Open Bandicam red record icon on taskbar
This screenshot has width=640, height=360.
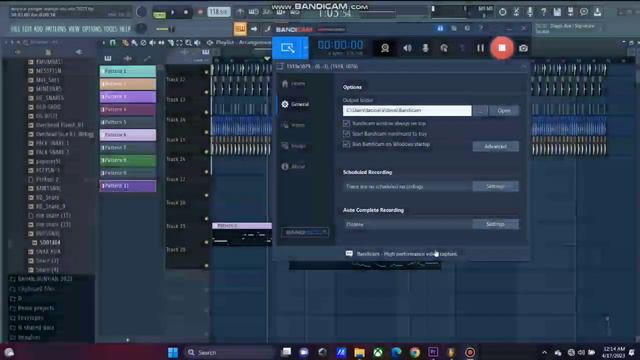click(470, 352)
